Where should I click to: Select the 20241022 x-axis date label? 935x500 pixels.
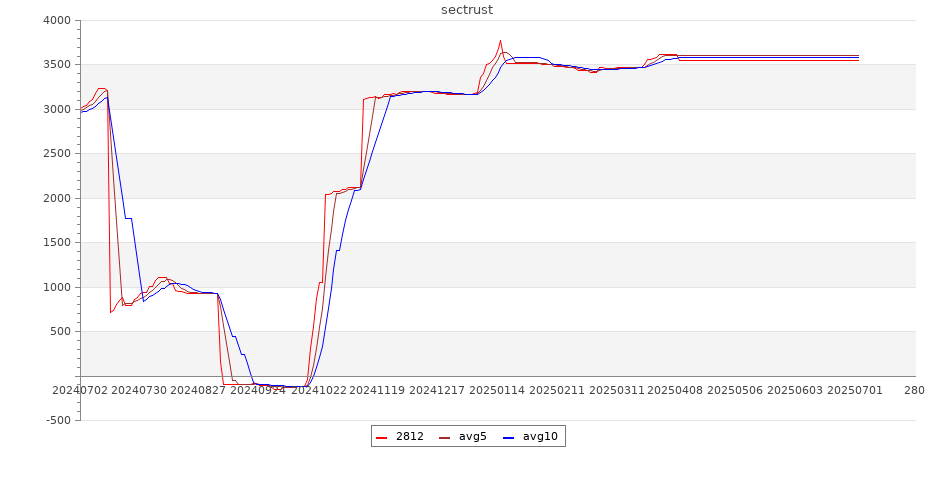pyautogui.click(x=318, y=390)
